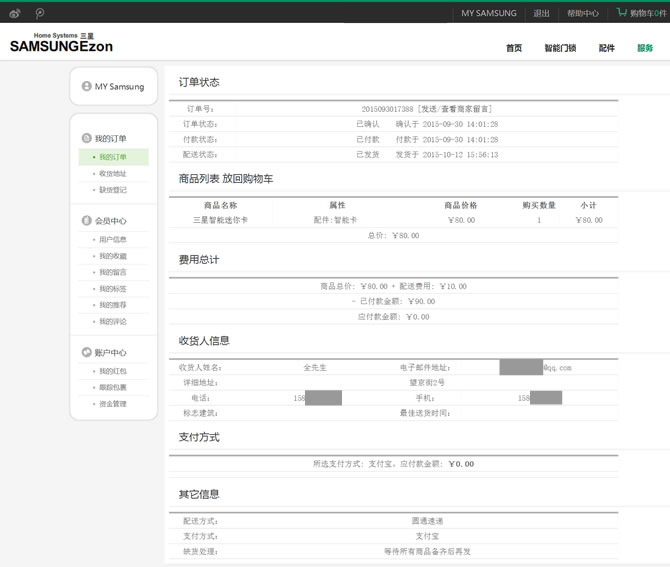Viewport: 670px width, 567px height.
Task: Click 所选支付方式 支付宝 line
Action: pyautogui.click(x=393, y=464)
